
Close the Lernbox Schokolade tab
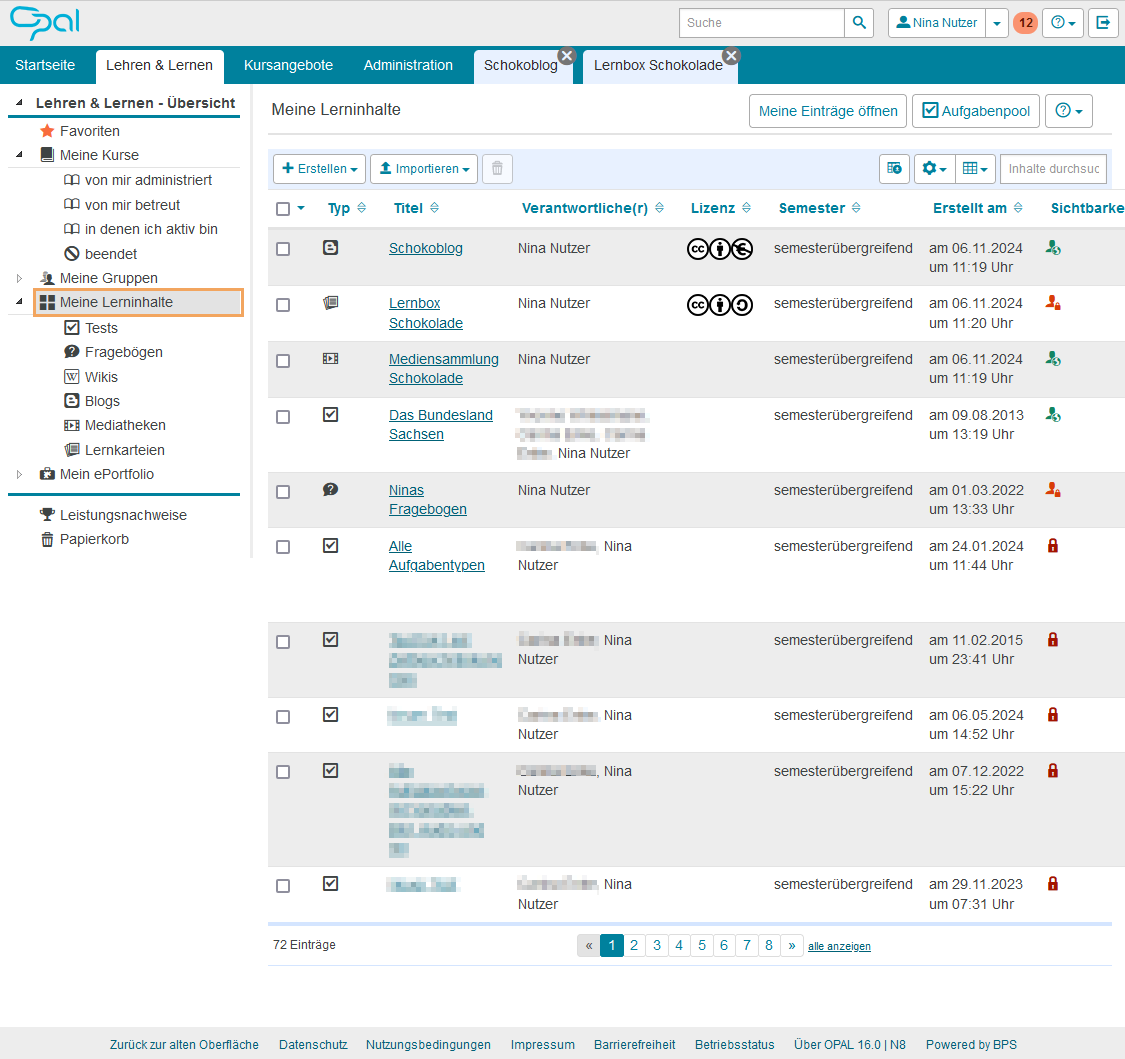pos(731,55)
